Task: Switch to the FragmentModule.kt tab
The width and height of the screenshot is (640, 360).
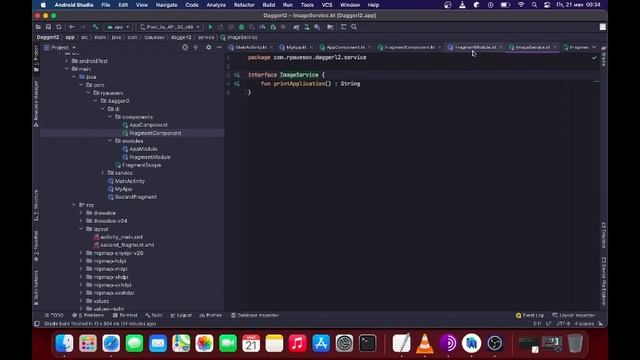Action: [476, 47]
